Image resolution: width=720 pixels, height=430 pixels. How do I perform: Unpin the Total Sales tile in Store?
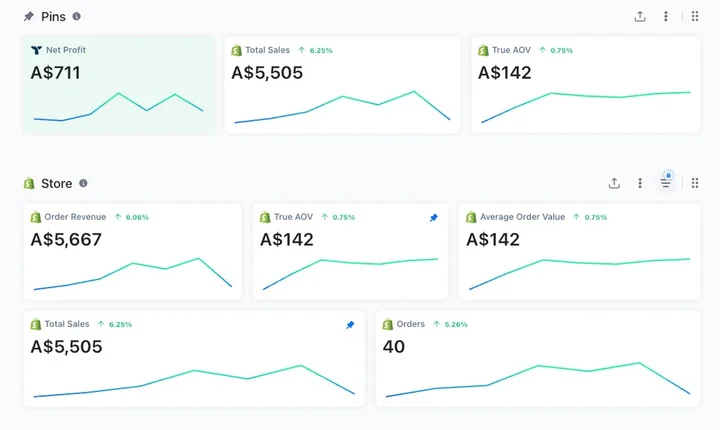350,325
